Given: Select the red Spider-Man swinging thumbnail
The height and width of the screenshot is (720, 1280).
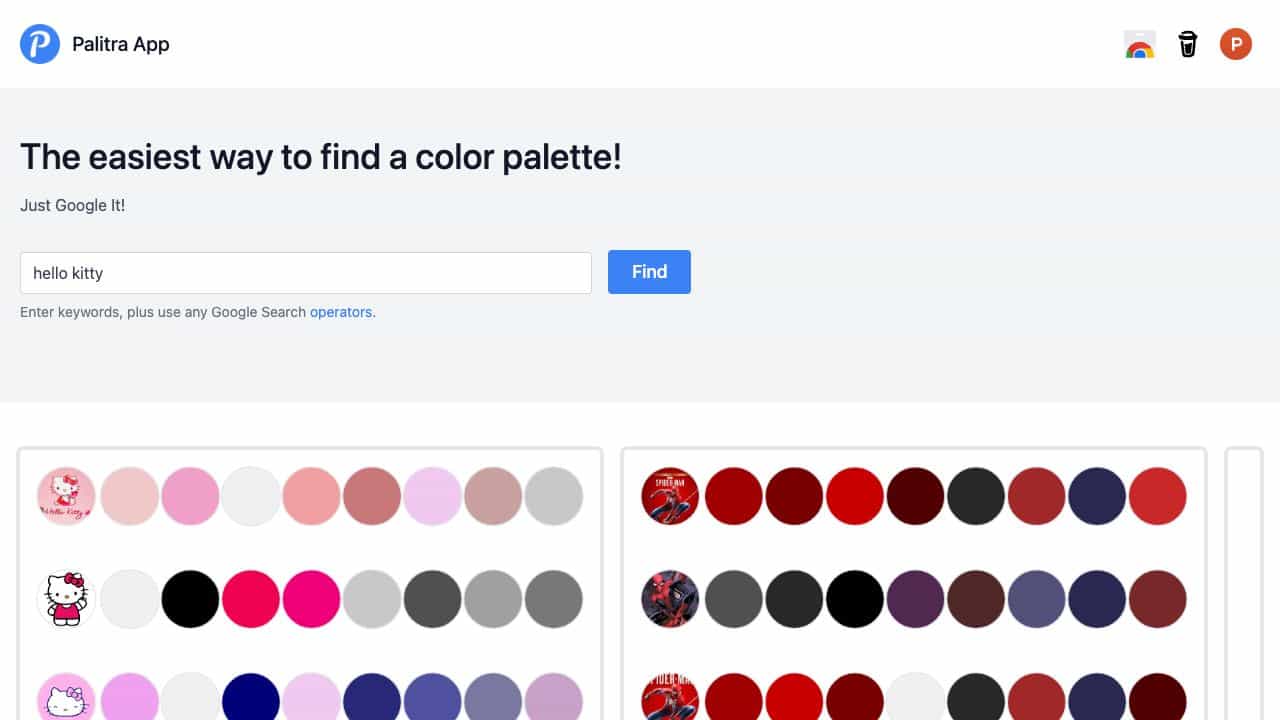Looking at the screenshot, I should tap(670, 496).
